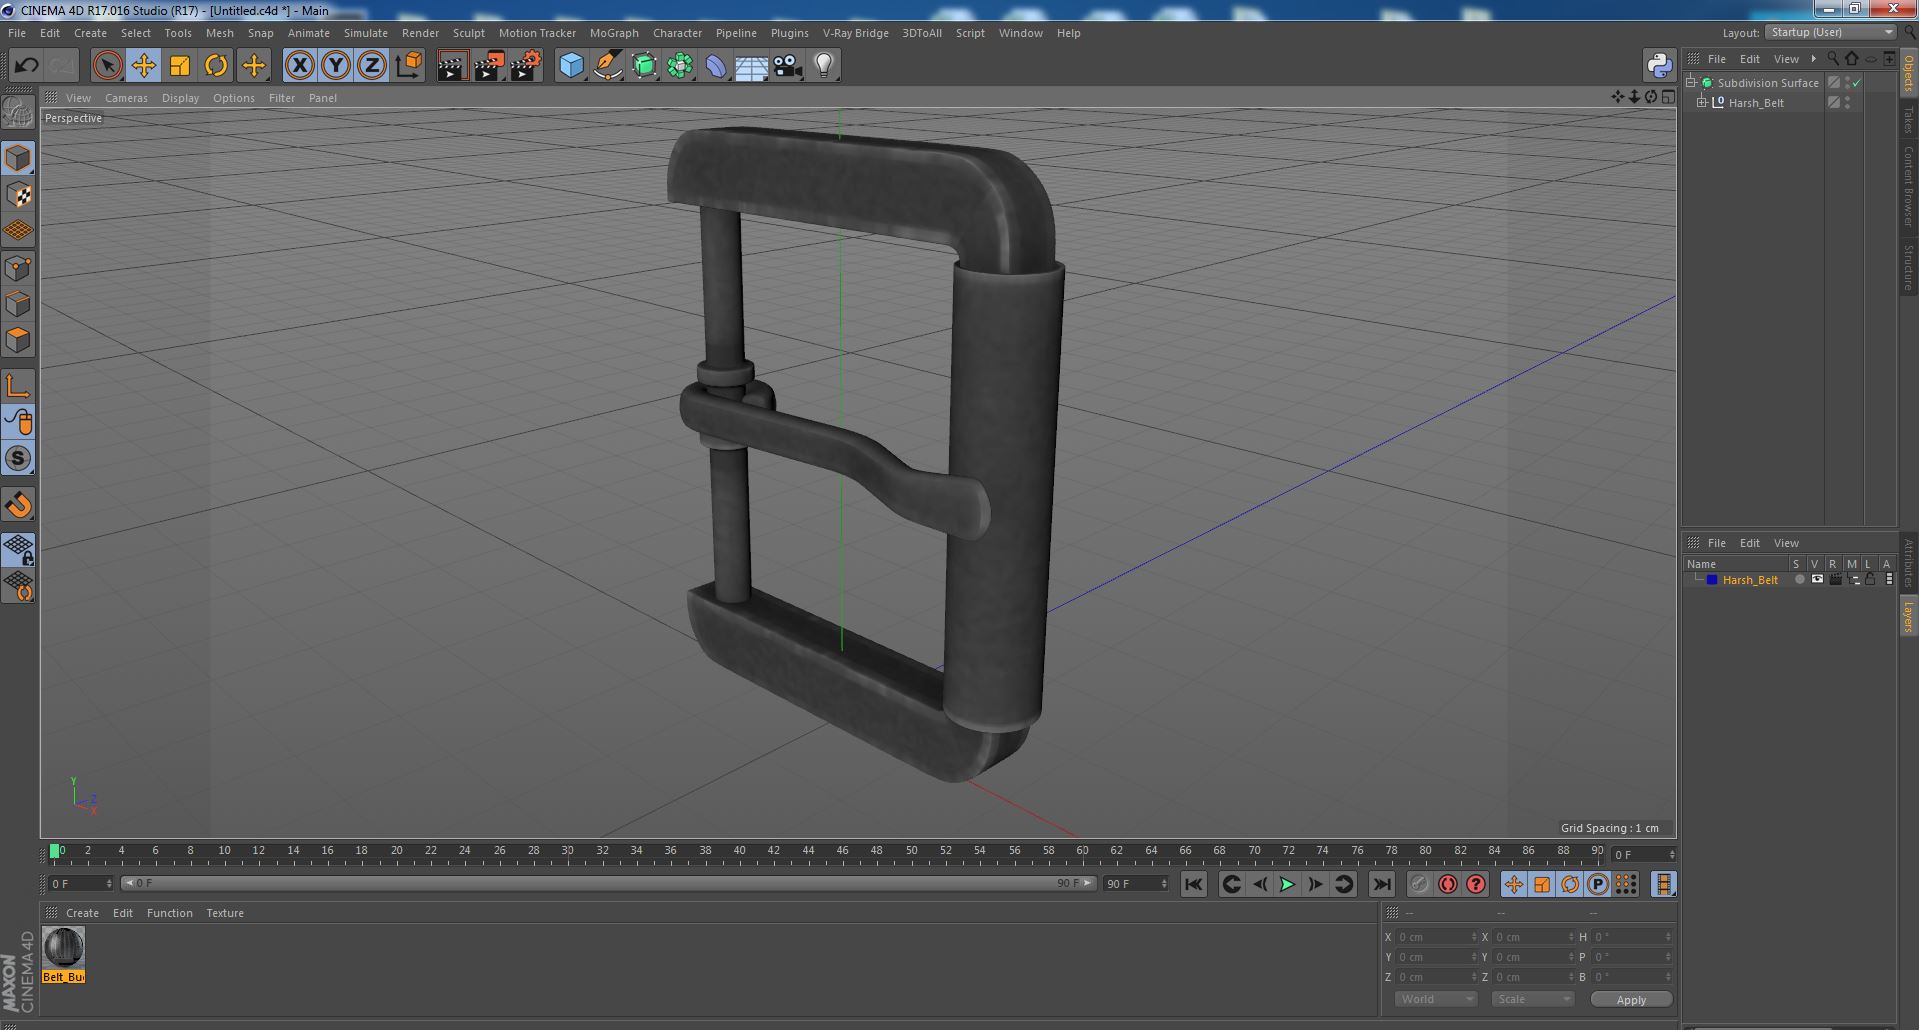Toggle the Locked Workplane icon
The height and width of the screenshot is (1030, 1919).
pyautogui.click(x=18, y=549)
